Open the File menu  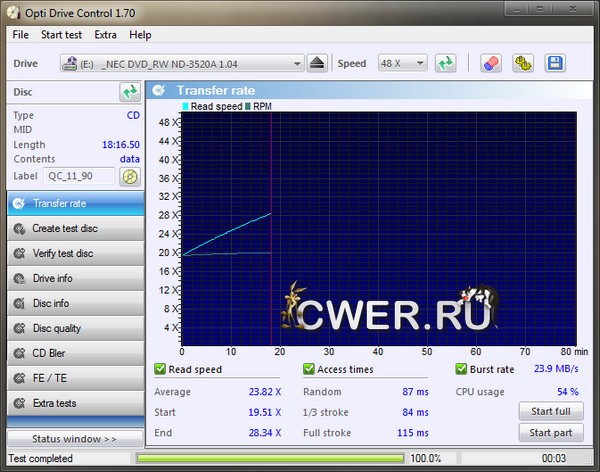coord(20,35)
